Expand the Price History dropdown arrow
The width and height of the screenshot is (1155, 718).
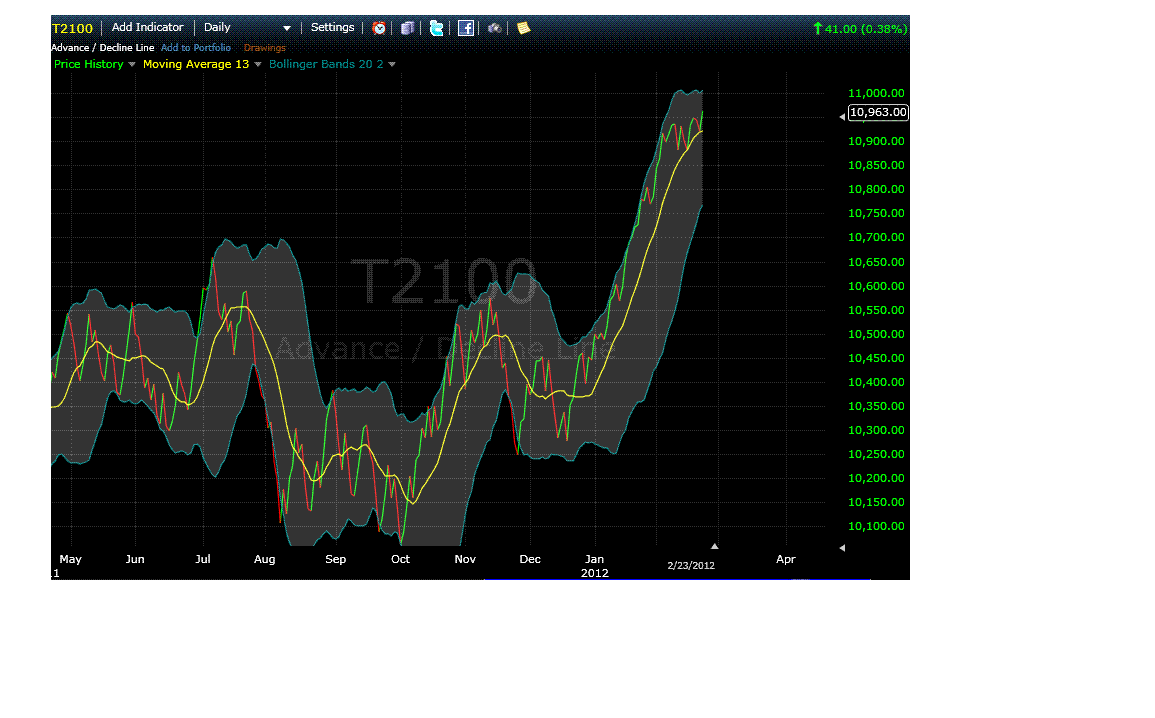pos(132,64)
